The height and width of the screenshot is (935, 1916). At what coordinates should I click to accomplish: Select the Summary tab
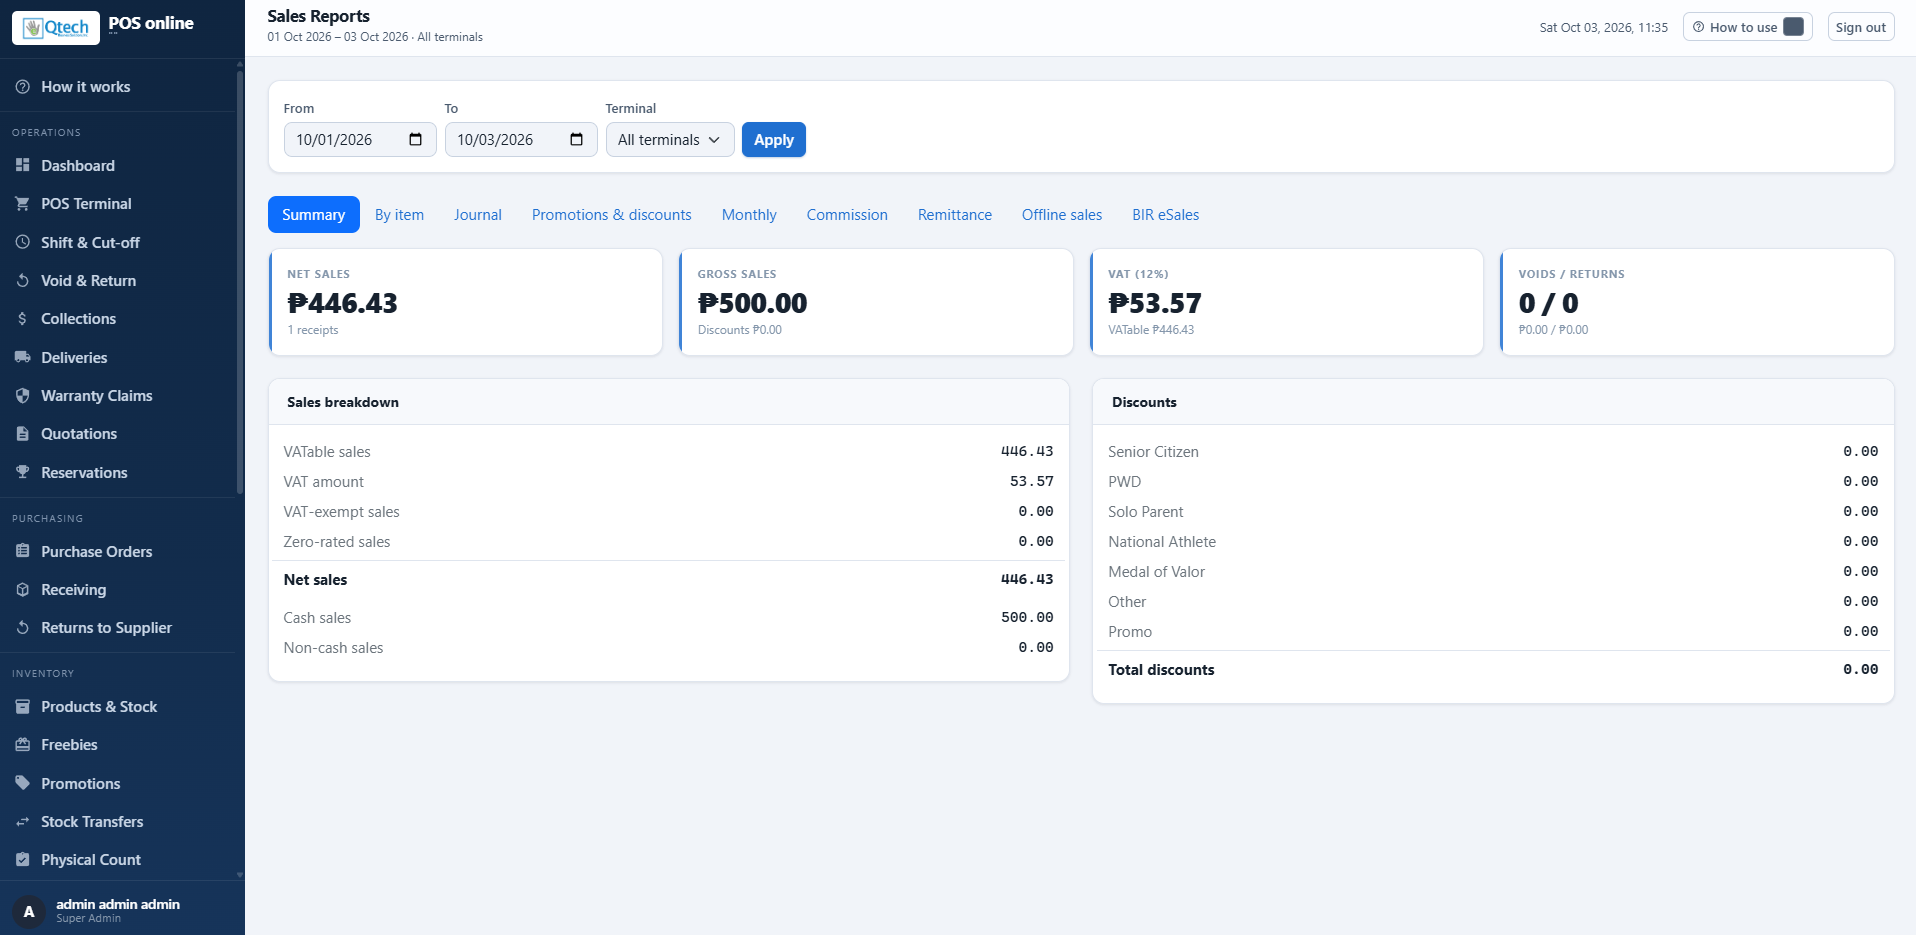[313, 215]
